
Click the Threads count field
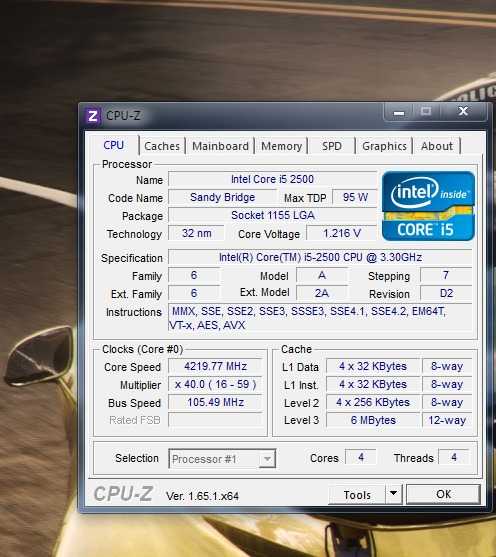(454, 457)
